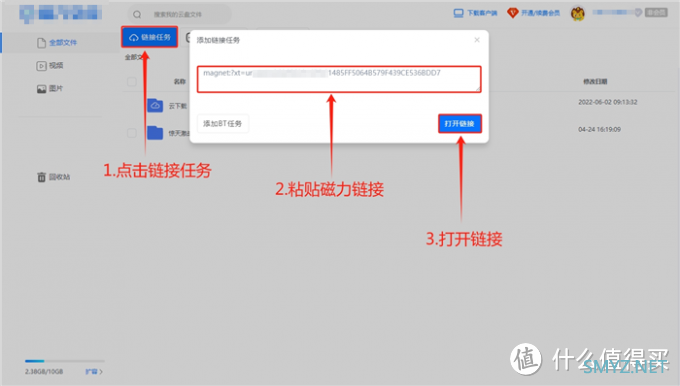680x386 pixels.
Task: Click the textarea resize grip corner
Action: (478, 89)
